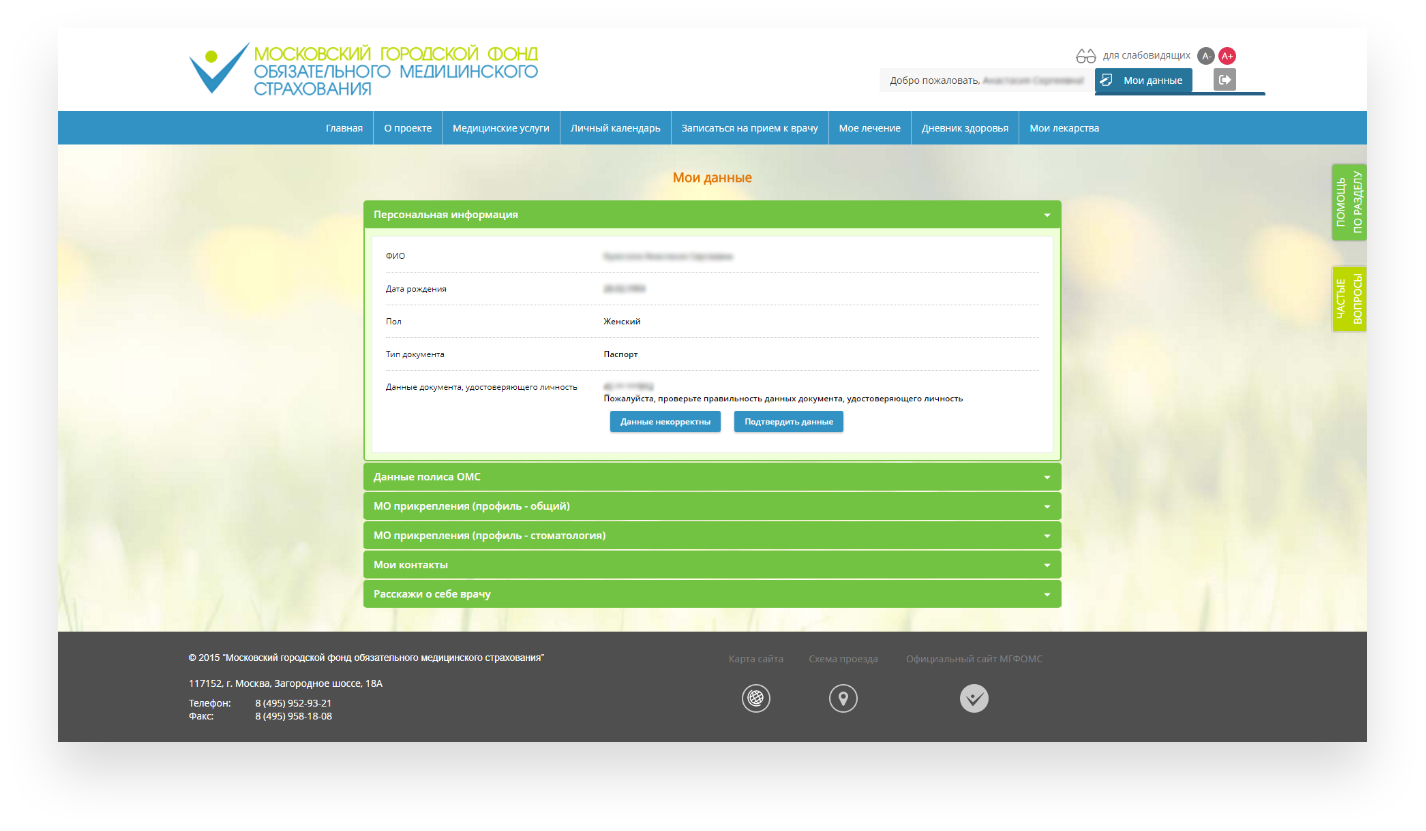The height and width of the screenshot is (831, 1426).
Task: Select the normal font size 'A' icon
Action: [1206, 56]
